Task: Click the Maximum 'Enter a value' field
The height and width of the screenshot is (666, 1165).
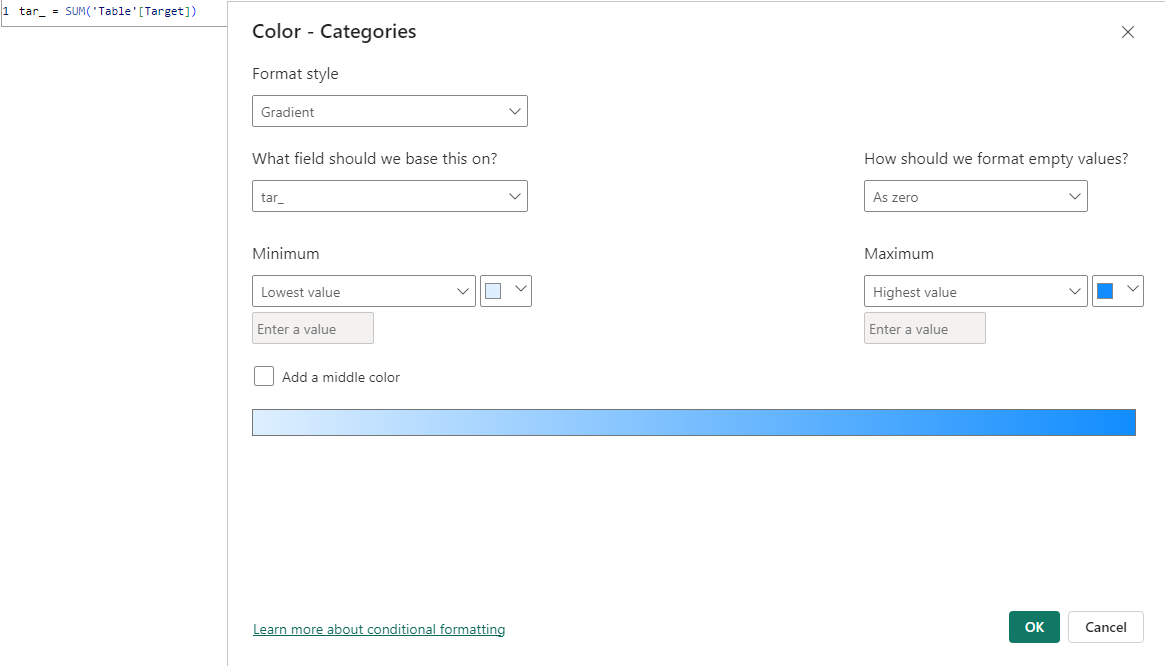Action: (x=924, y=329)
